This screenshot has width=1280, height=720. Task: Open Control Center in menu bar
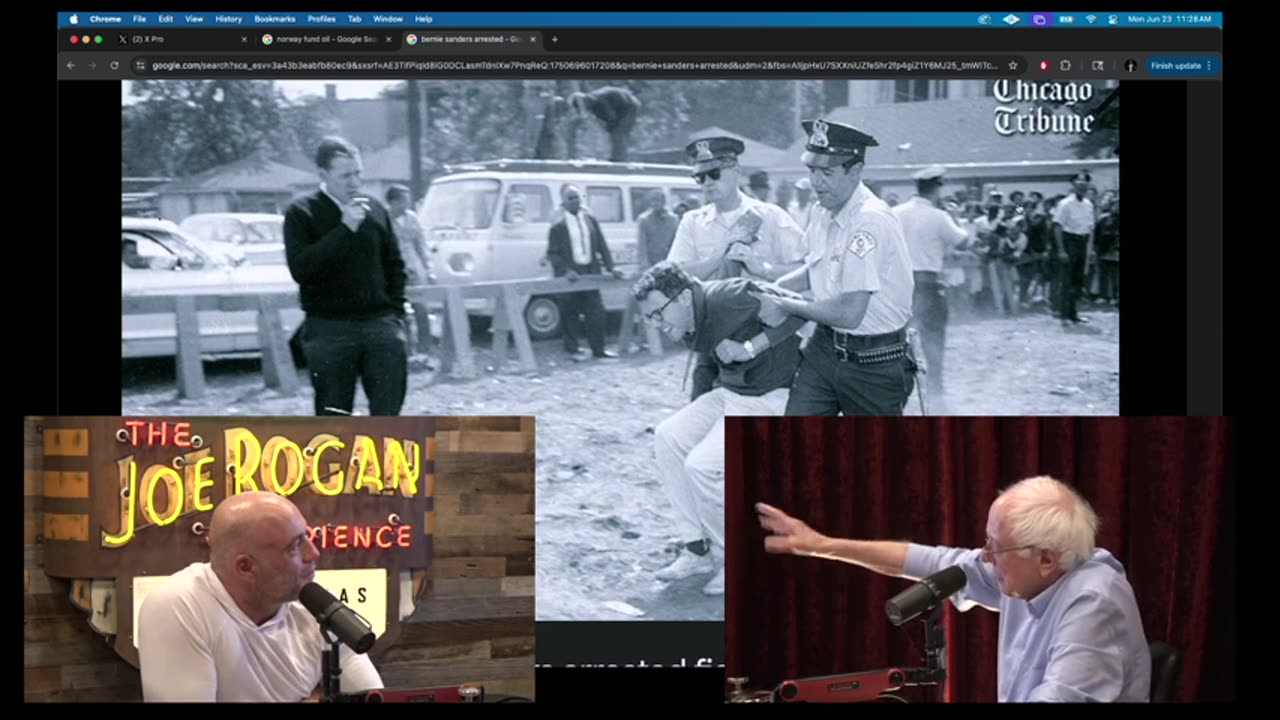coord(1113,19)
